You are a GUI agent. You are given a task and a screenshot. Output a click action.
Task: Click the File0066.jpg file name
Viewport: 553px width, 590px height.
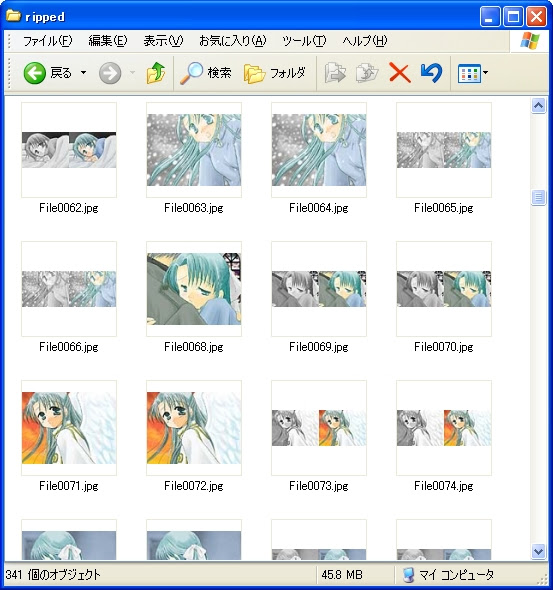pyautogui.click(x=69, y=347)
